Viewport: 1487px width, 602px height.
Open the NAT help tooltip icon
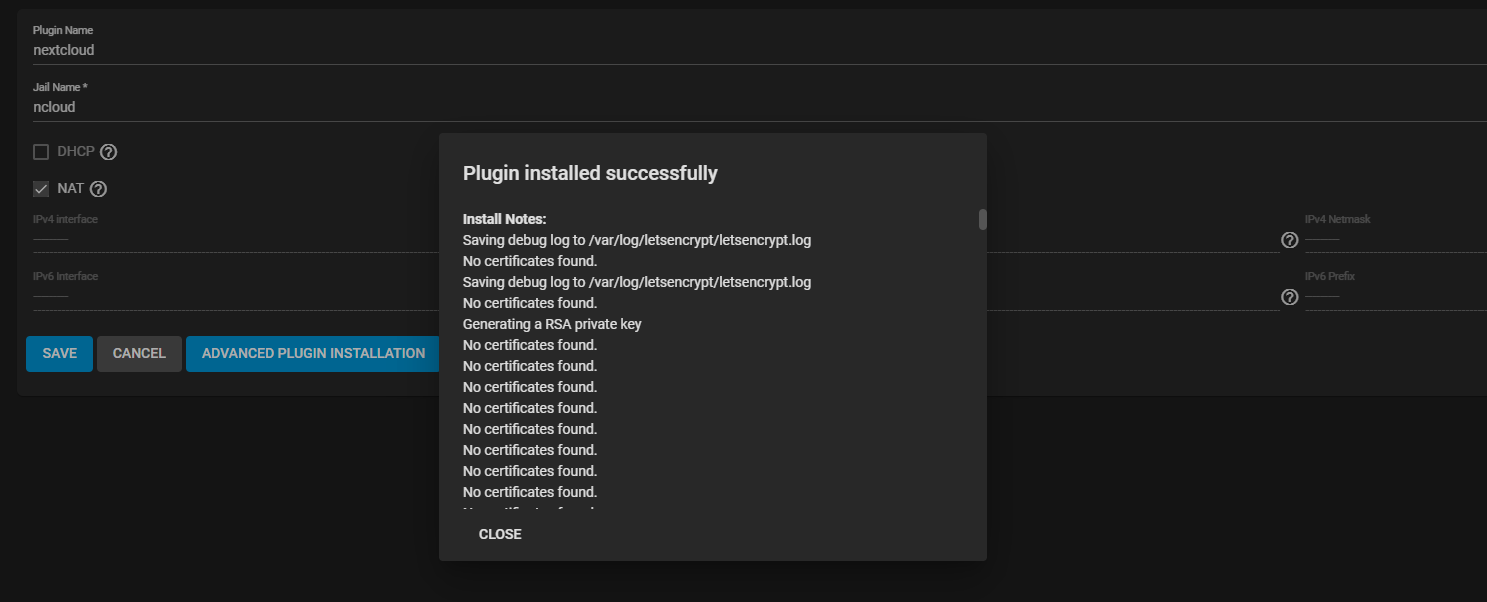click(98, 189)
